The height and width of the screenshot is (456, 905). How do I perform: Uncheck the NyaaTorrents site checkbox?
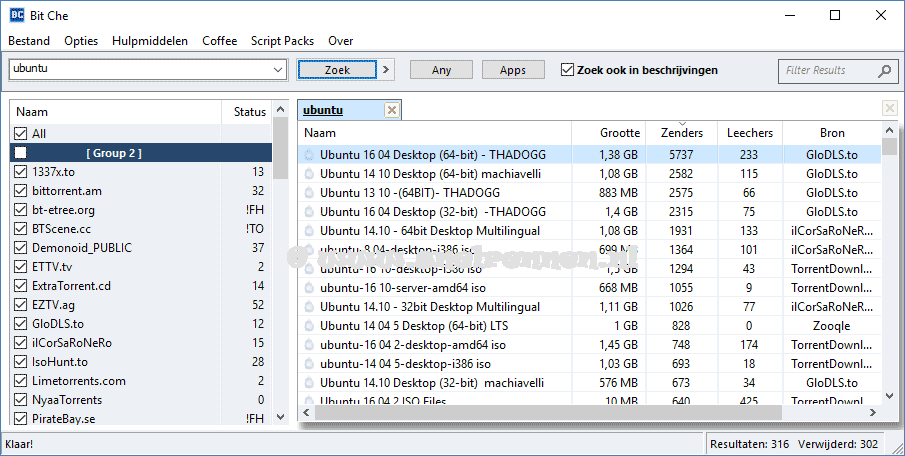pyautogui.click(x=21, y=400)
